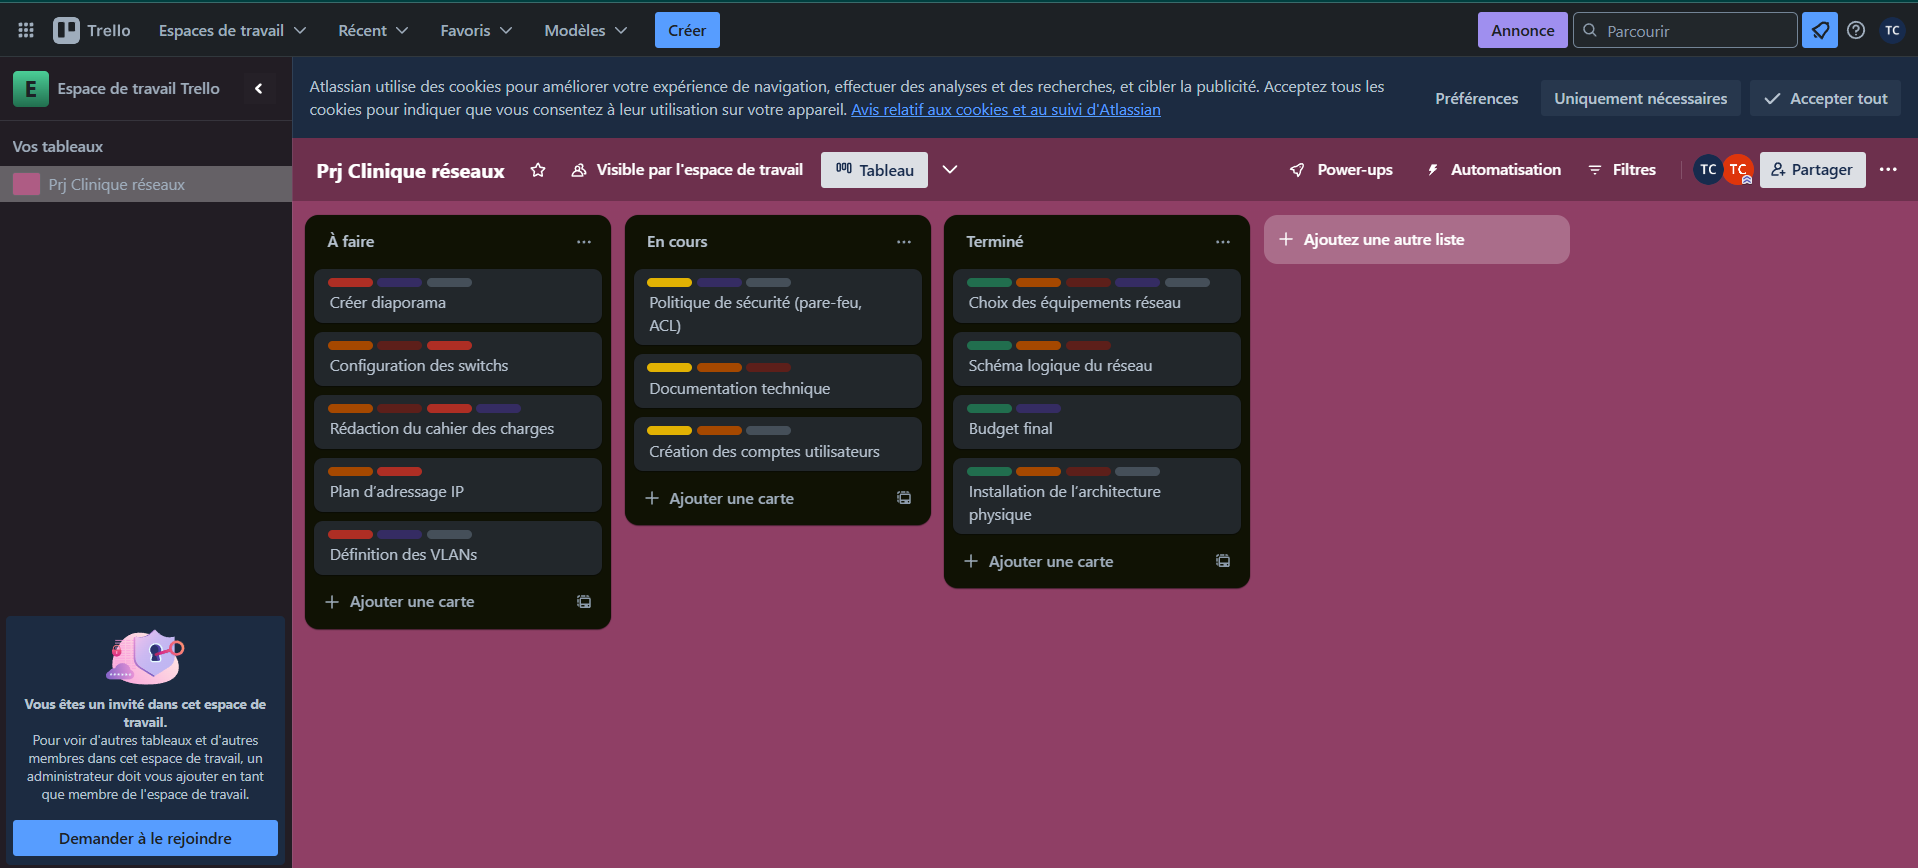Open the Récent menu
This screenshot has width=1918, height=868.
pos(373,30)
